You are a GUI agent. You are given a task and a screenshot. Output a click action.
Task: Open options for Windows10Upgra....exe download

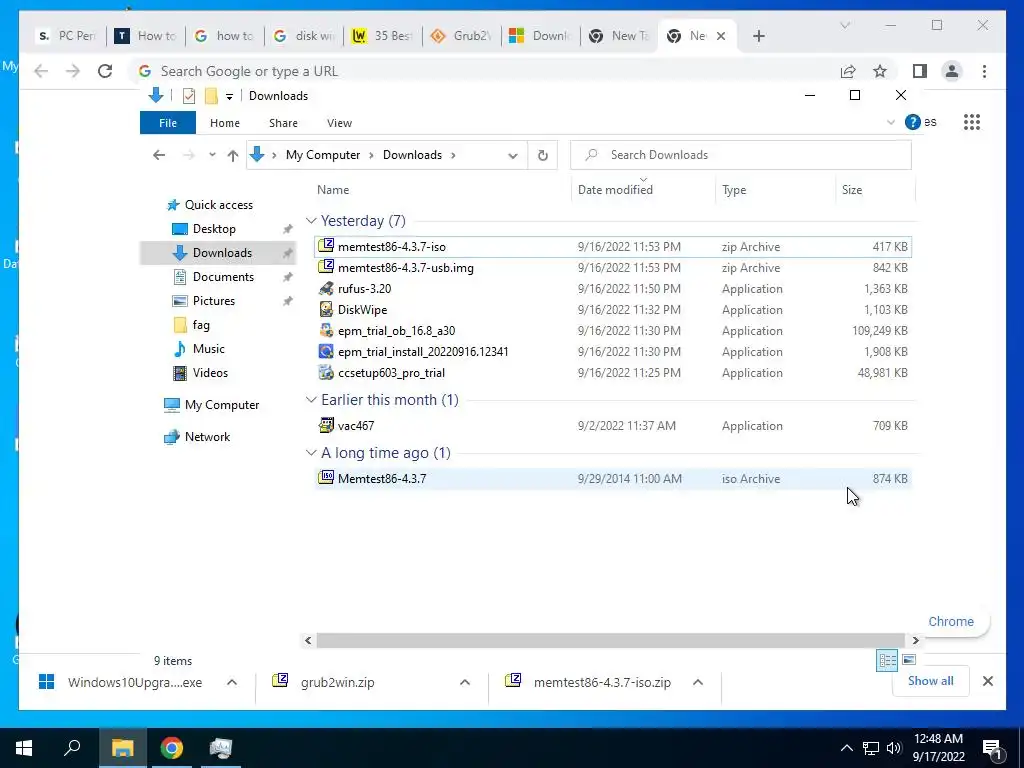232,682
